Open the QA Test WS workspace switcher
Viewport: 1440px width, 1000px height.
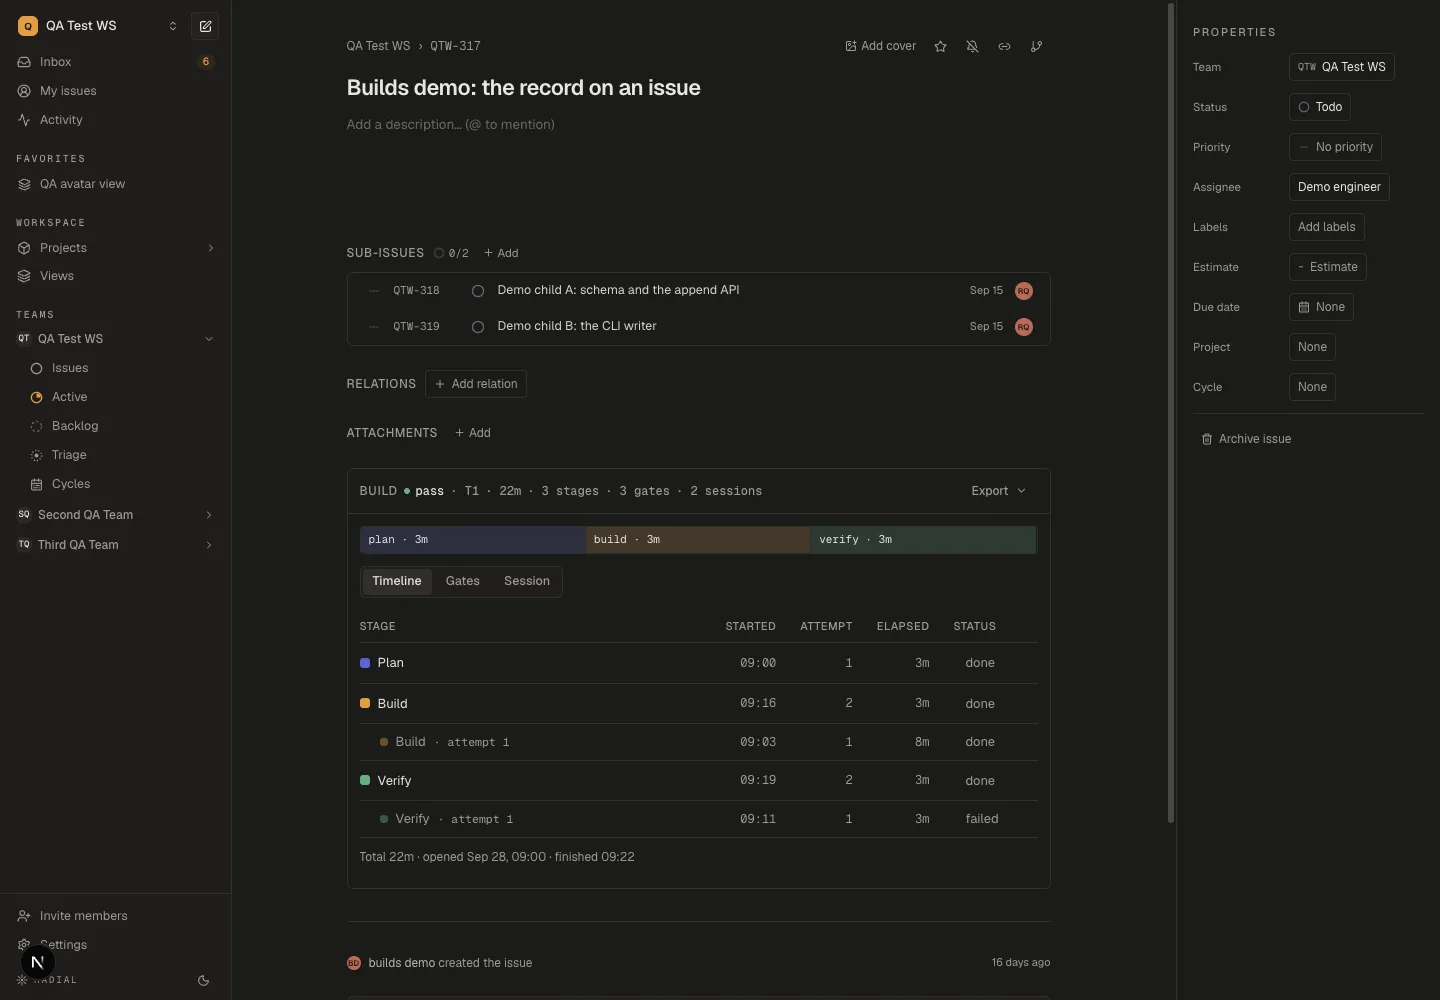[x=98, y=26]
